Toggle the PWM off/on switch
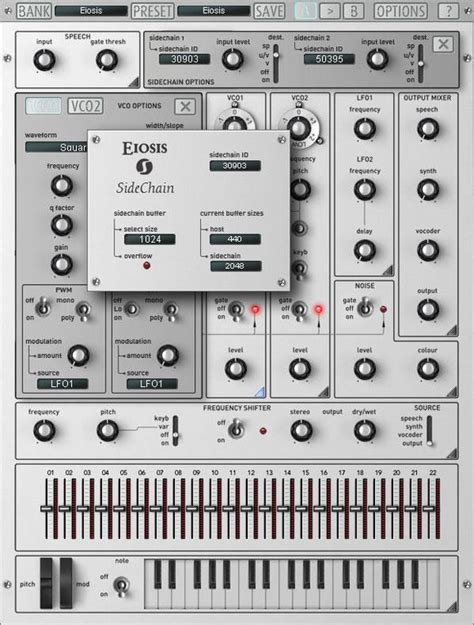Viewport: 474px width, 625px height. 44,307
